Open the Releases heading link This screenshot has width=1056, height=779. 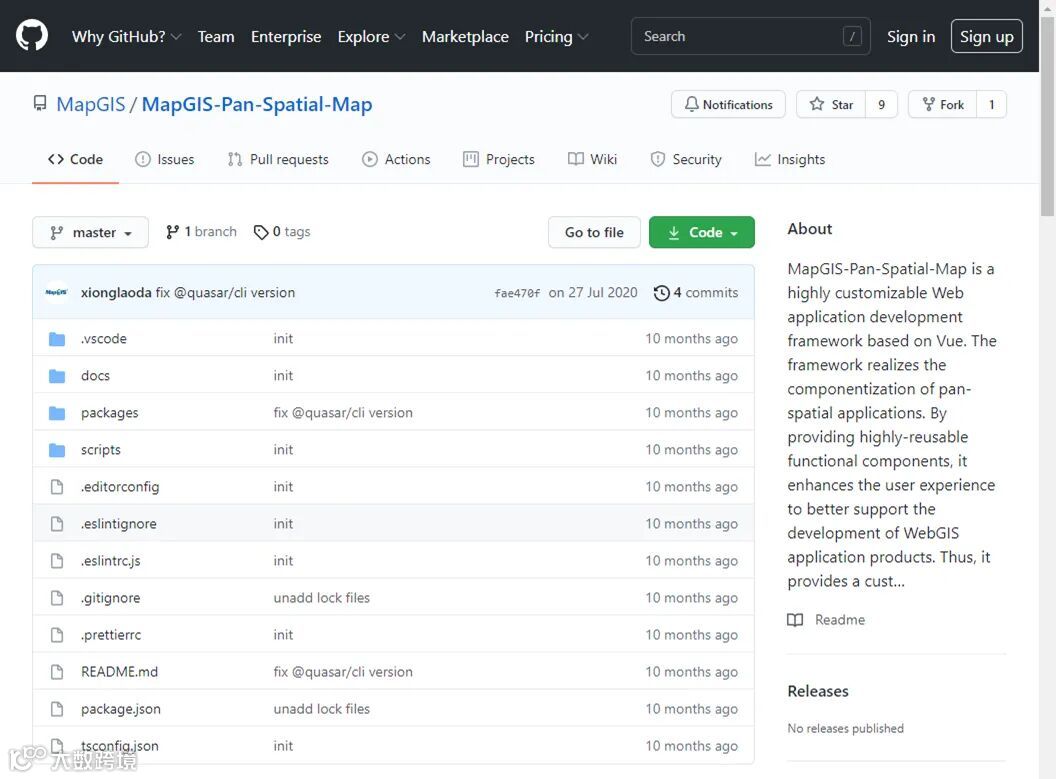pos(818,691)
